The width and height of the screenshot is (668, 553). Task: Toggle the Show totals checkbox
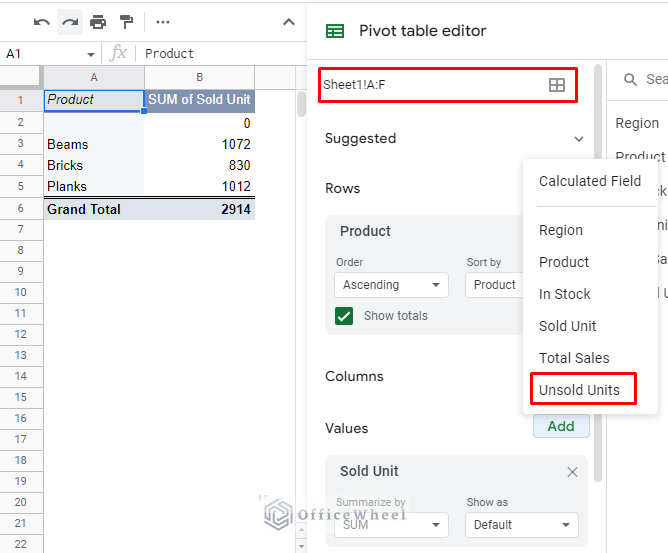pyautogui.click(x=344, y=316)
